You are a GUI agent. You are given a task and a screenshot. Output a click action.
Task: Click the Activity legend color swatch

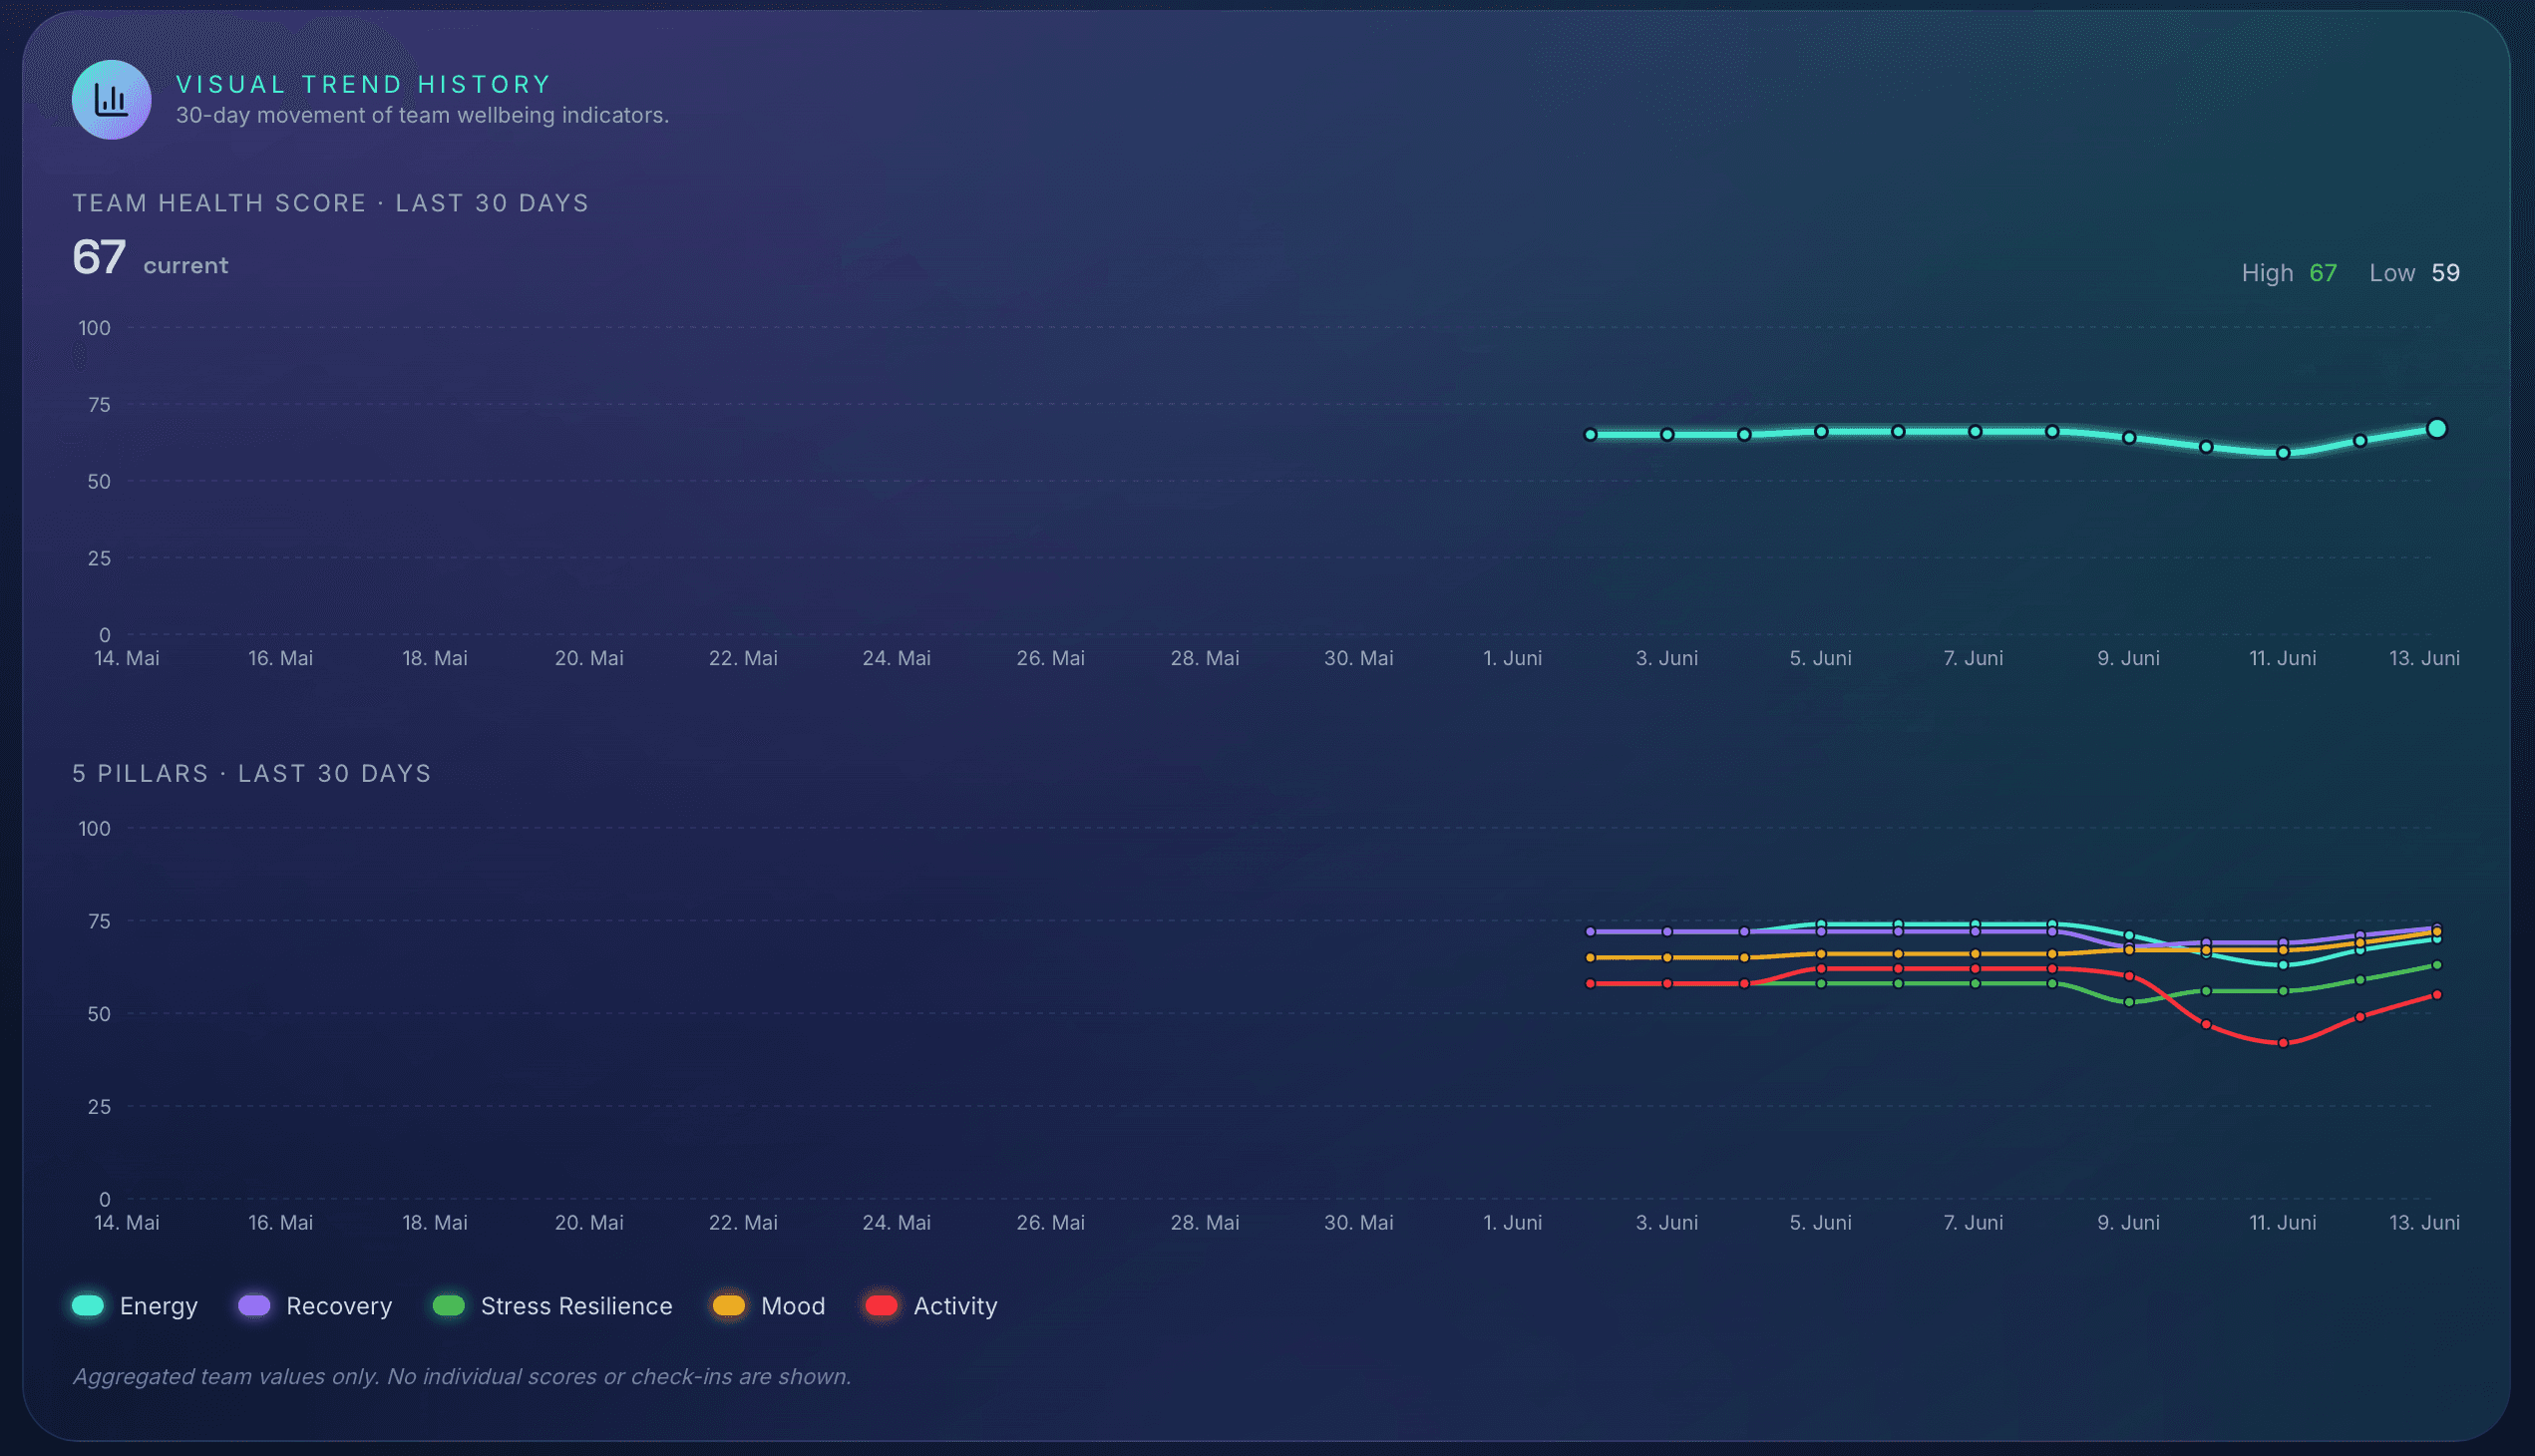881,1305
